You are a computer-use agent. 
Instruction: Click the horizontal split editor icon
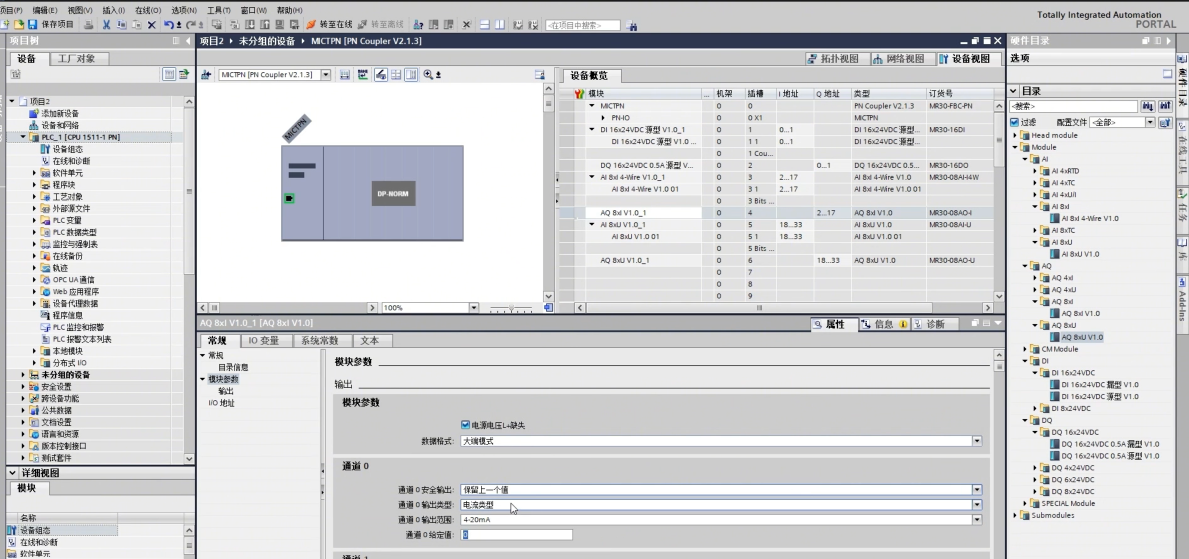pos(485,25)
